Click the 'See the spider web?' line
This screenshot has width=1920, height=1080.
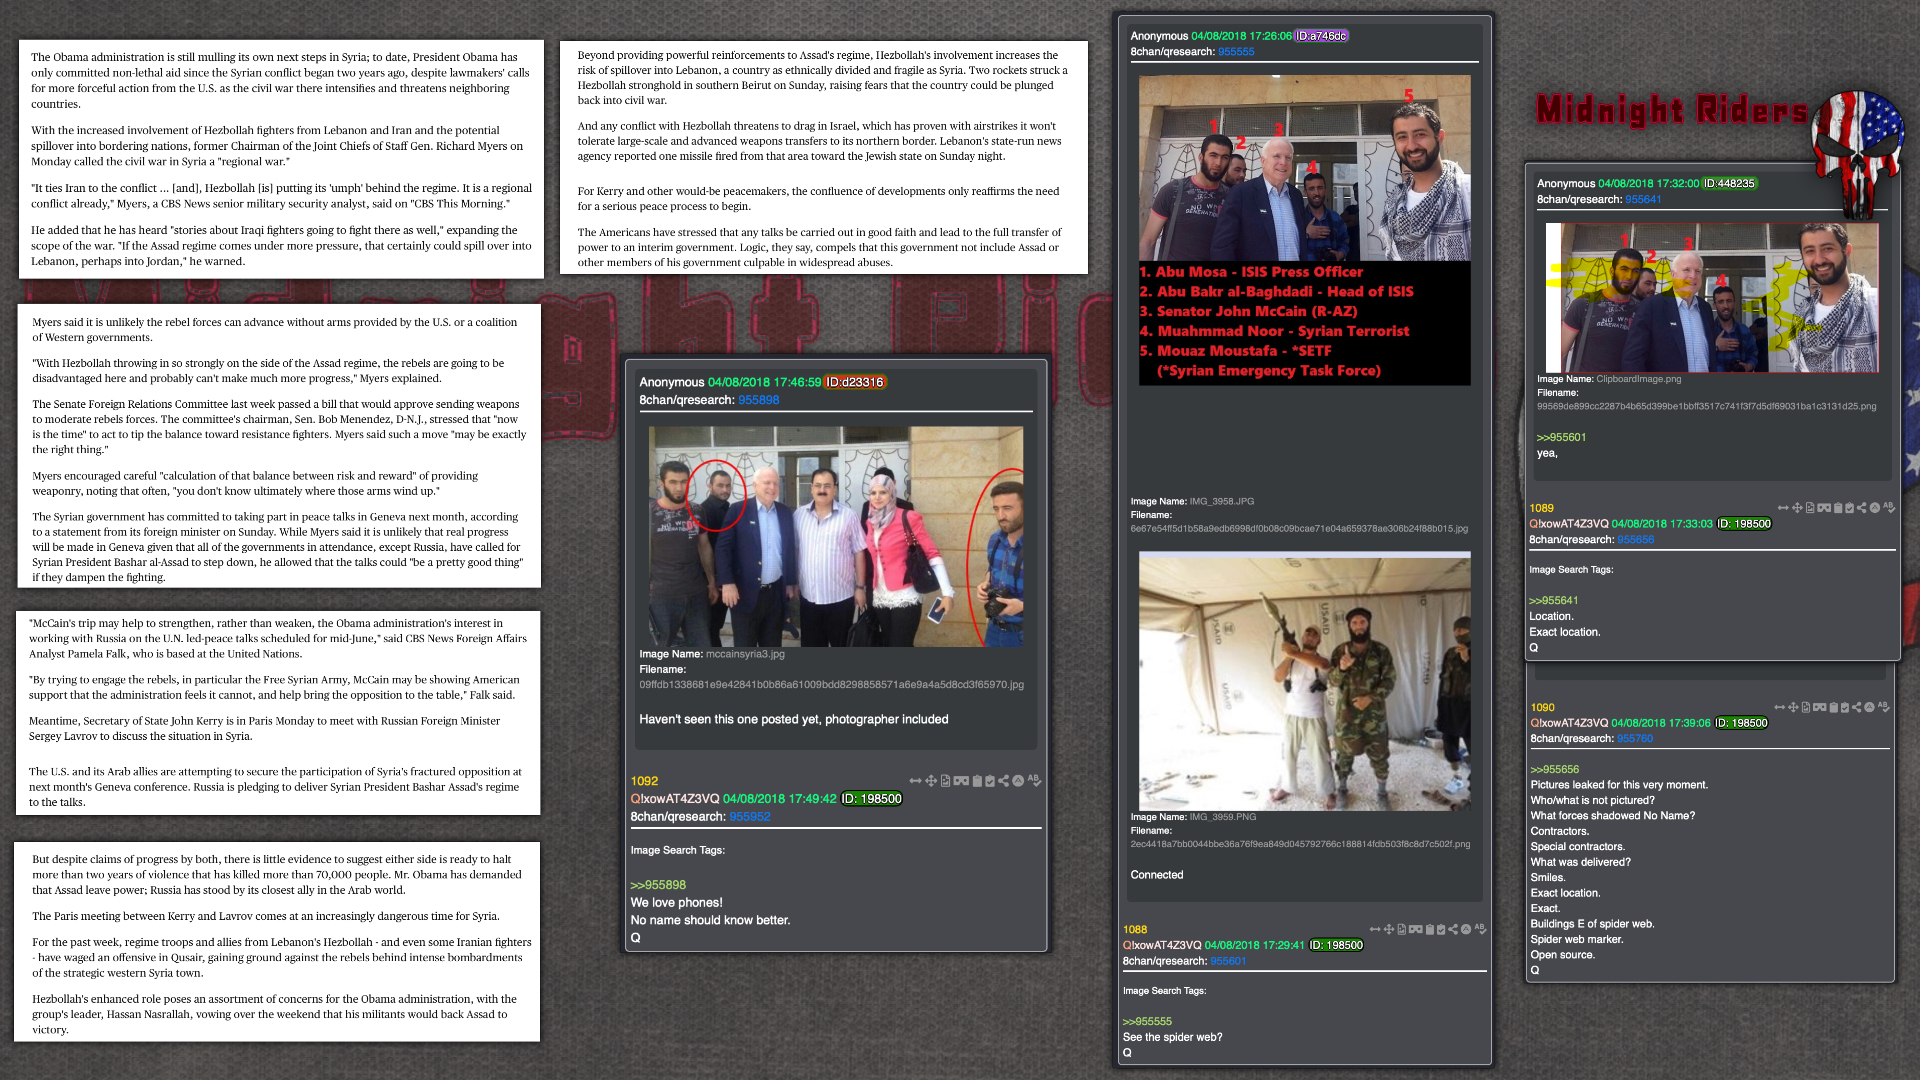1172,1037
